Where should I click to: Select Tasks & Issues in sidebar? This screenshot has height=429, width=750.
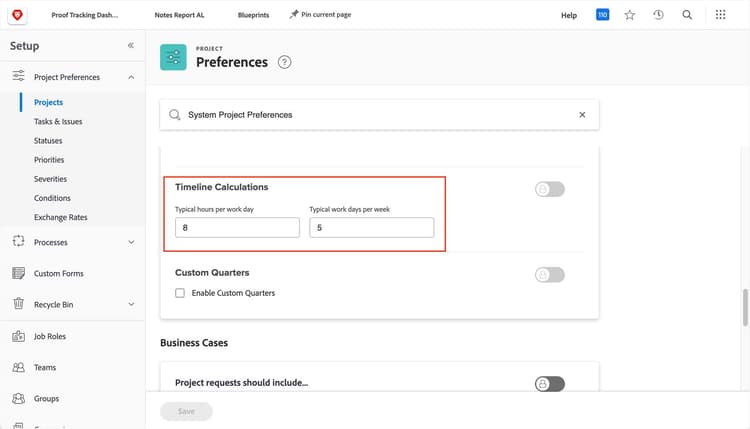point(58,121)
